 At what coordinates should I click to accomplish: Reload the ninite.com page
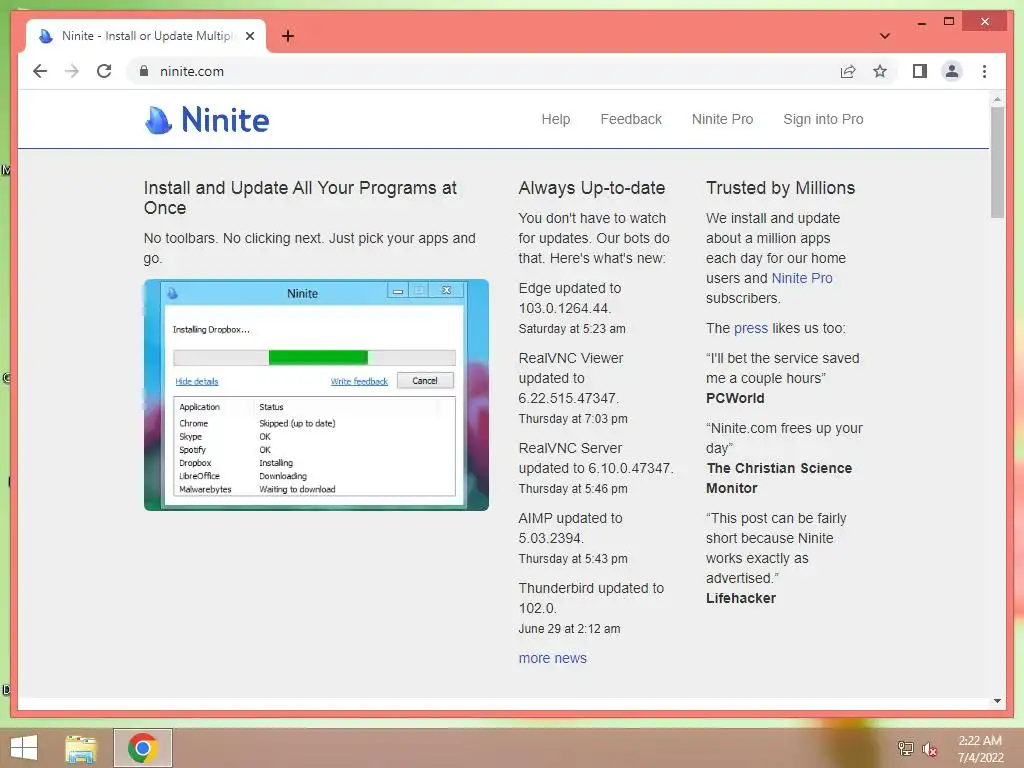pyautogui.click(x=104, y=71)
